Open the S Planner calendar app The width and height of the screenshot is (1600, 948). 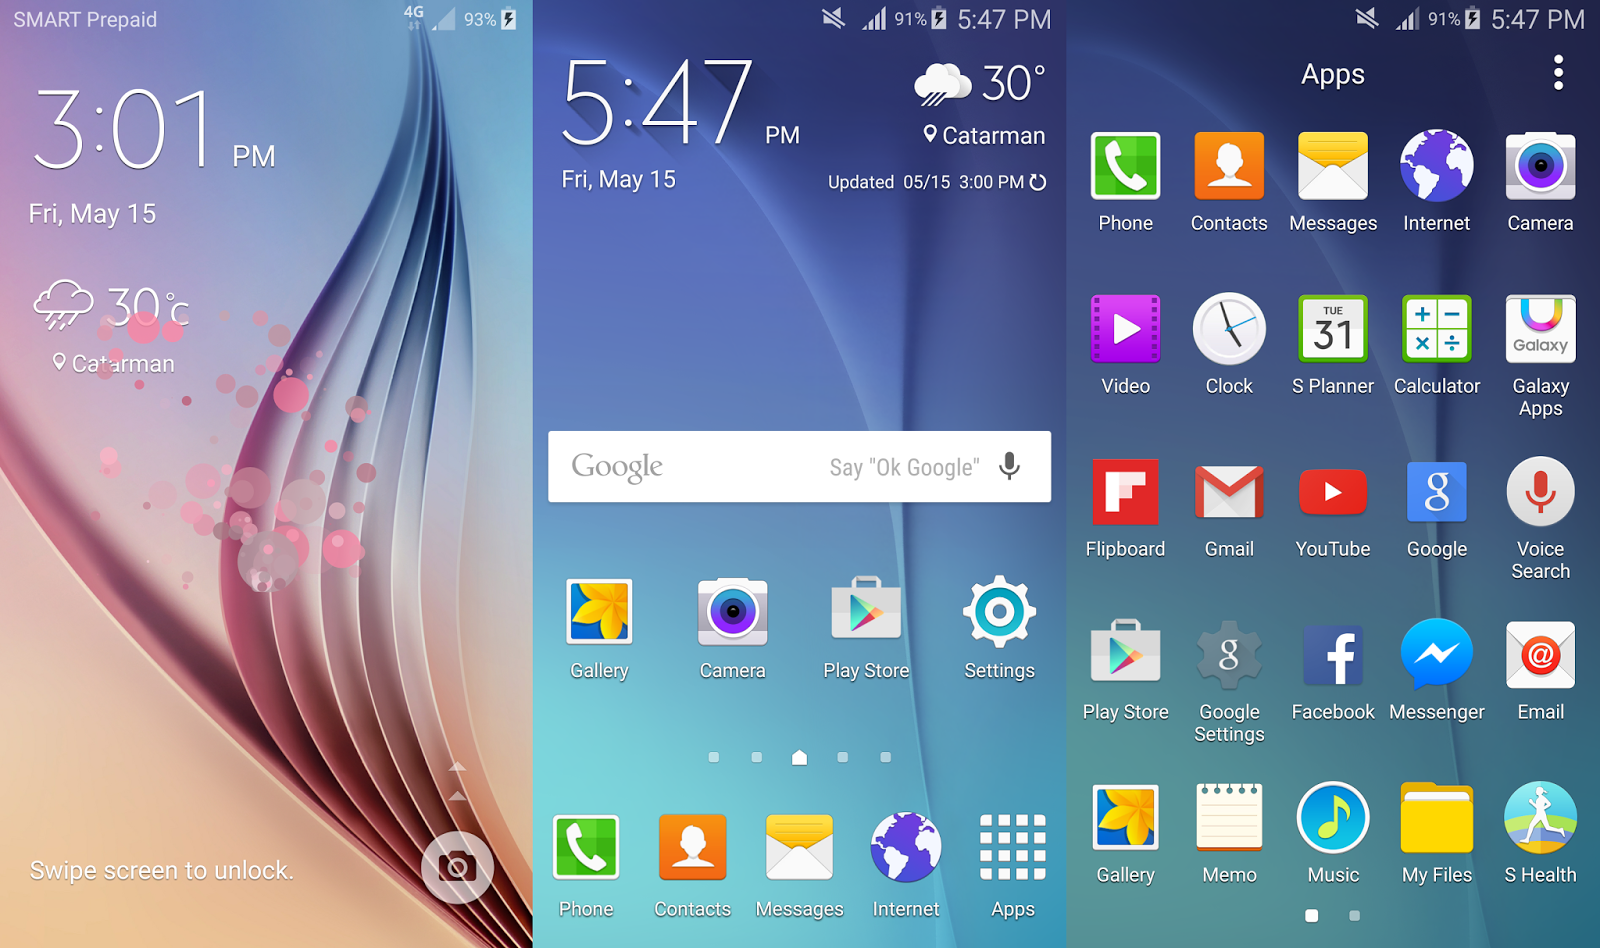pos(1333,345)
